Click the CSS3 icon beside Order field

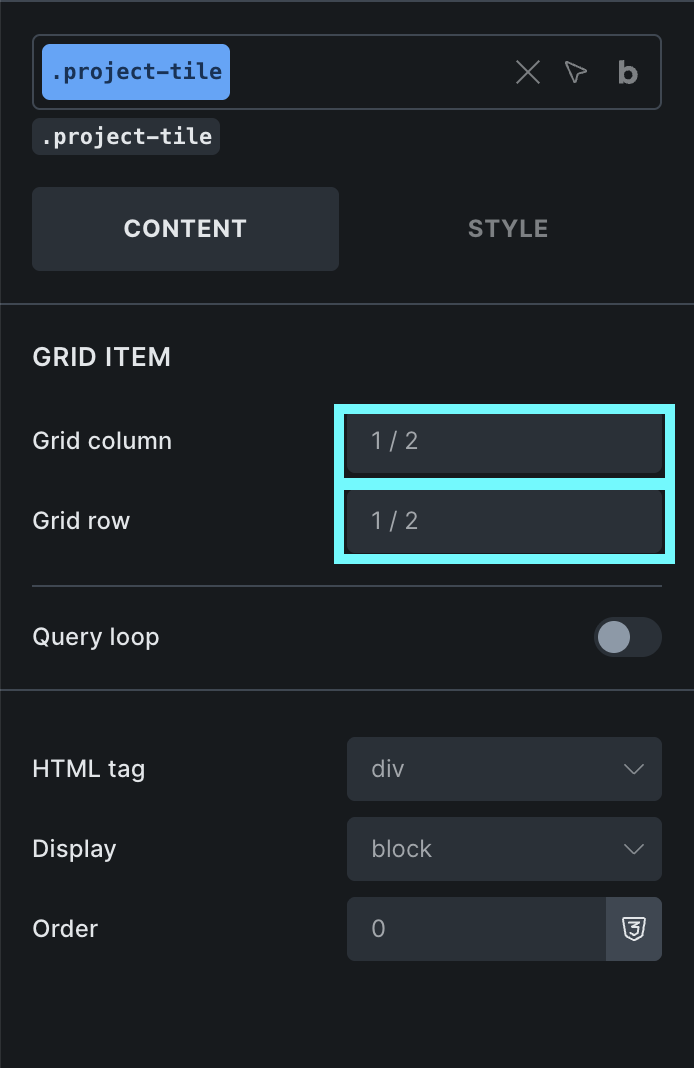point(633,929)
